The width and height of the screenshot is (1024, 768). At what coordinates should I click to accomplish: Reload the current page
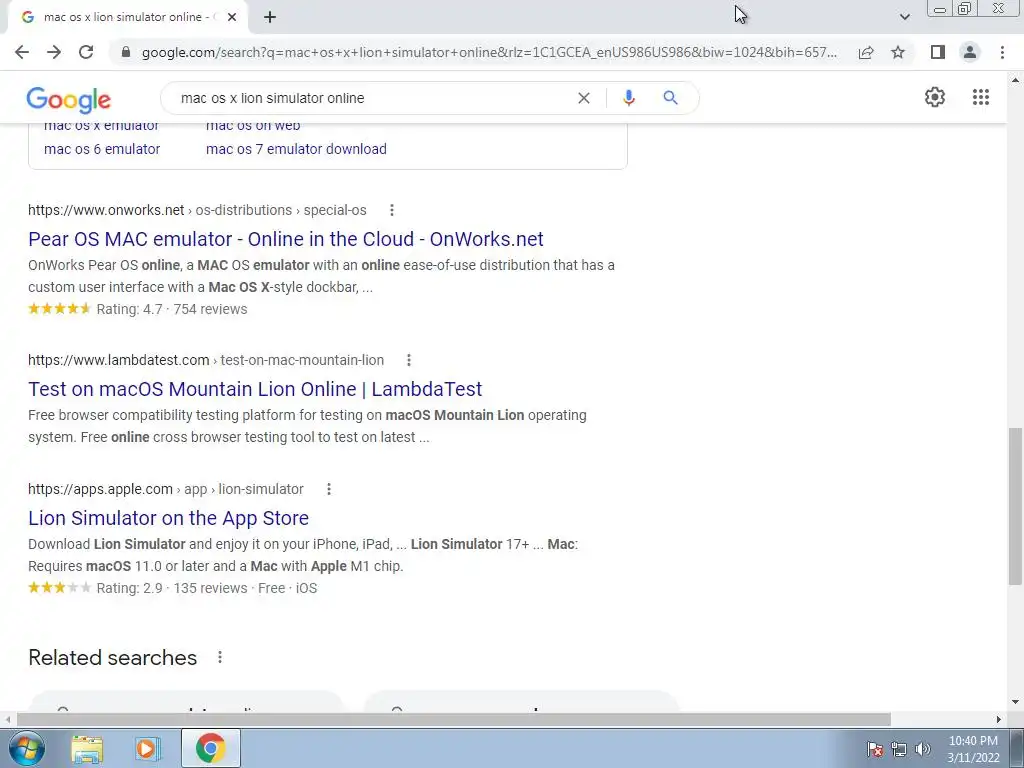coord(86,52)
